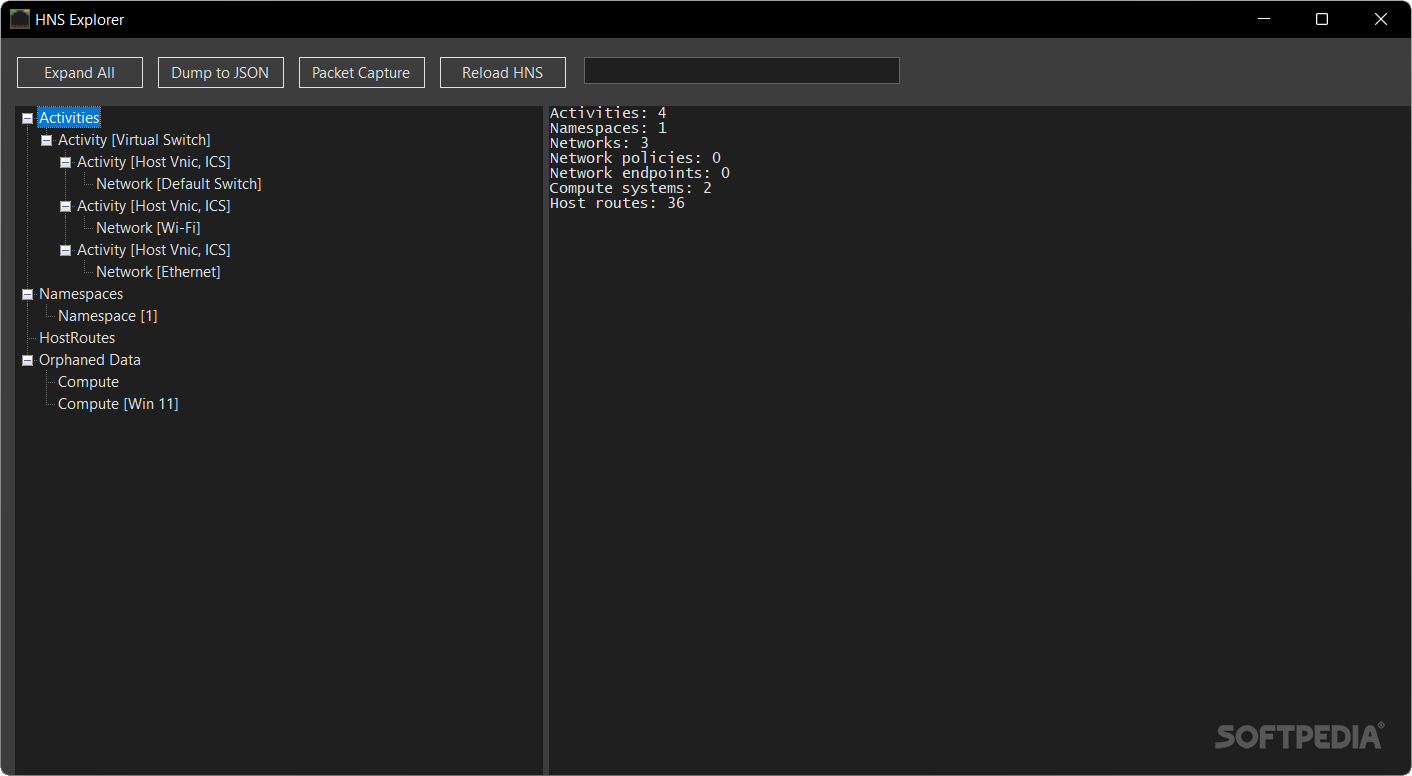Start Packet Capture
Screen dimensions: 1412x776
click(x=361, y=72)
